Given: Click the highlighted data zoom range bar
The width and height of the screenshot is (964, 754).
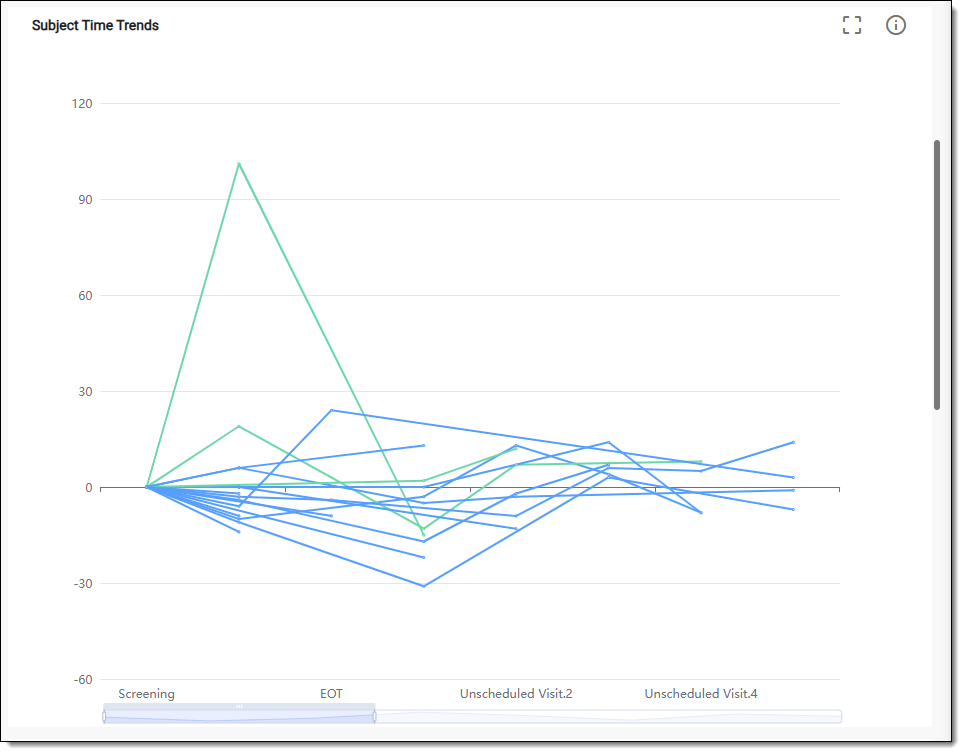Looking at the screenshot, I should coord(239,707).
